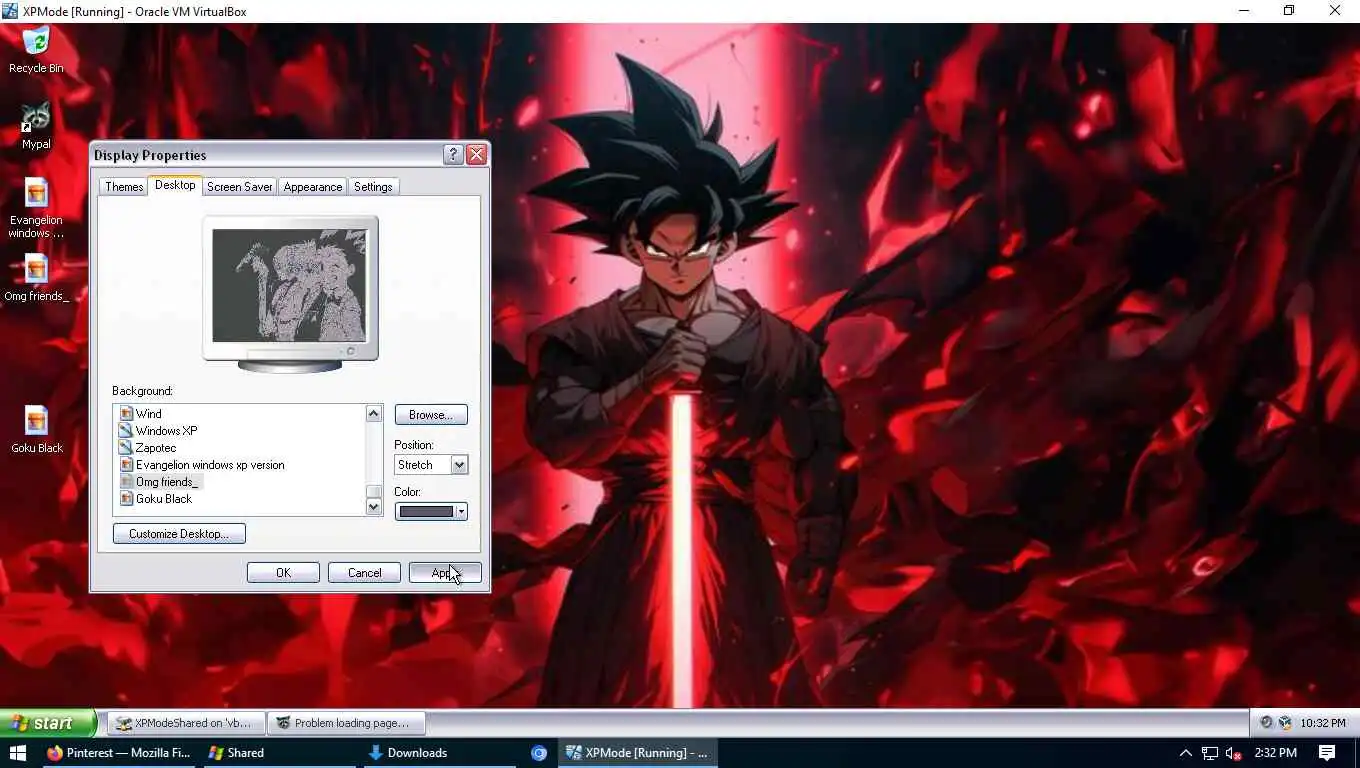Select the Mypal browser desktop icon
The width and height of the screenshot is (1360, 768).
[x=36, y=126]
